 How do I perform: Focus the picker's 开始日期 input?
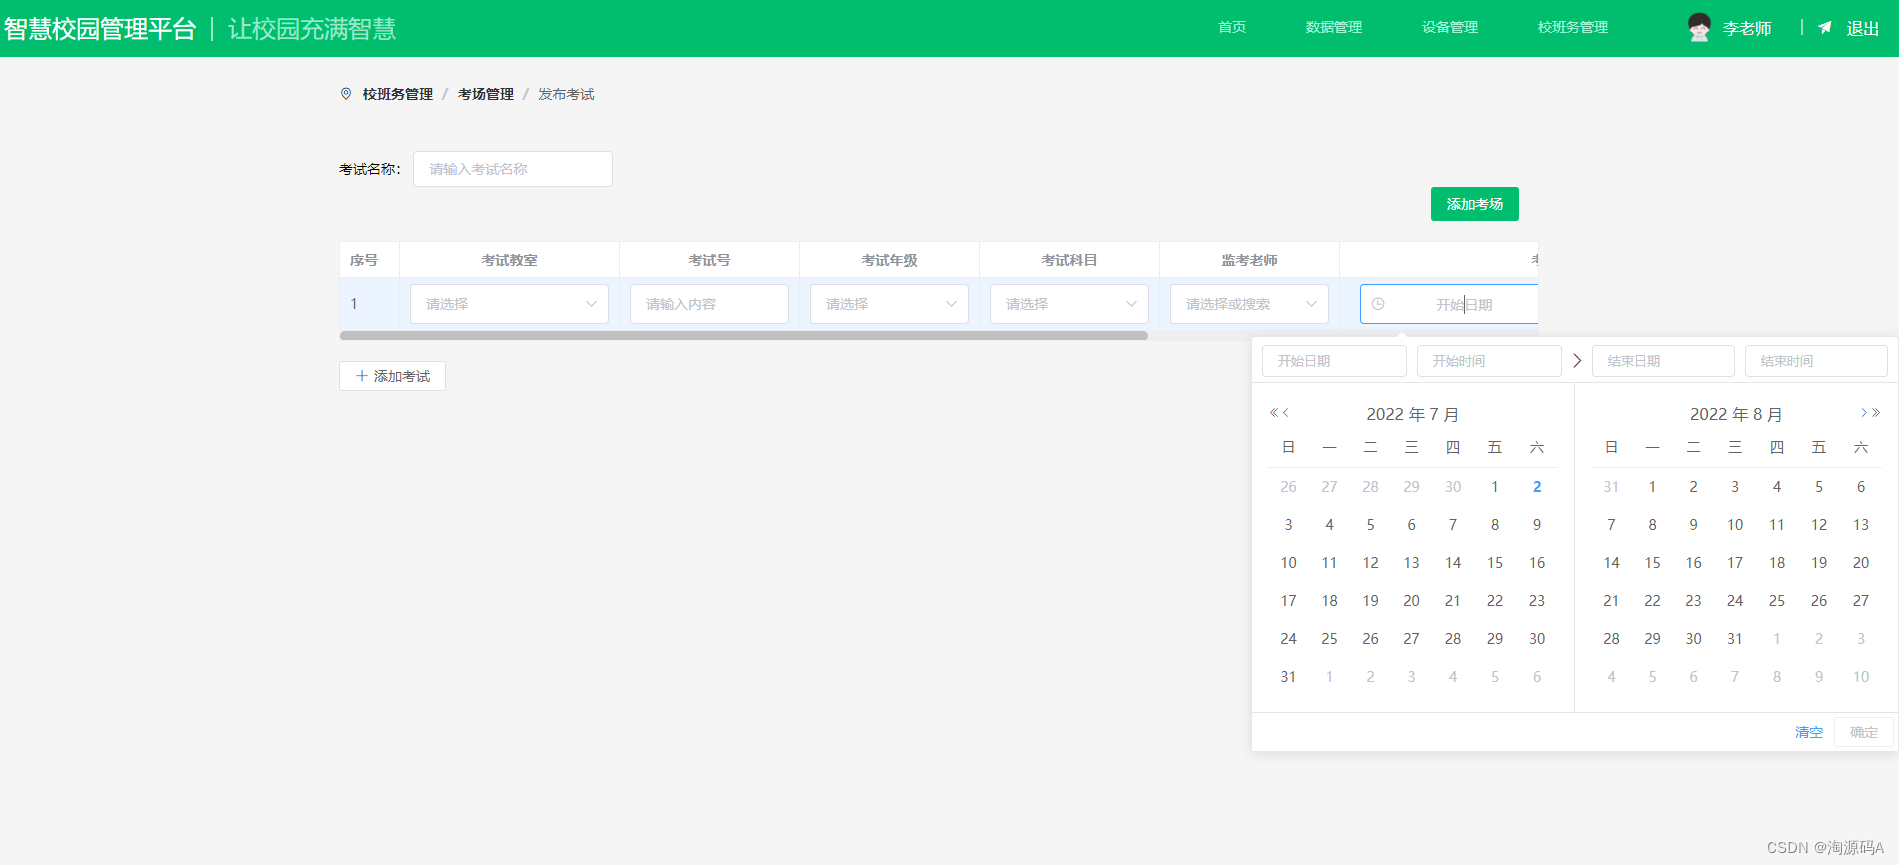click(1334, 361)
